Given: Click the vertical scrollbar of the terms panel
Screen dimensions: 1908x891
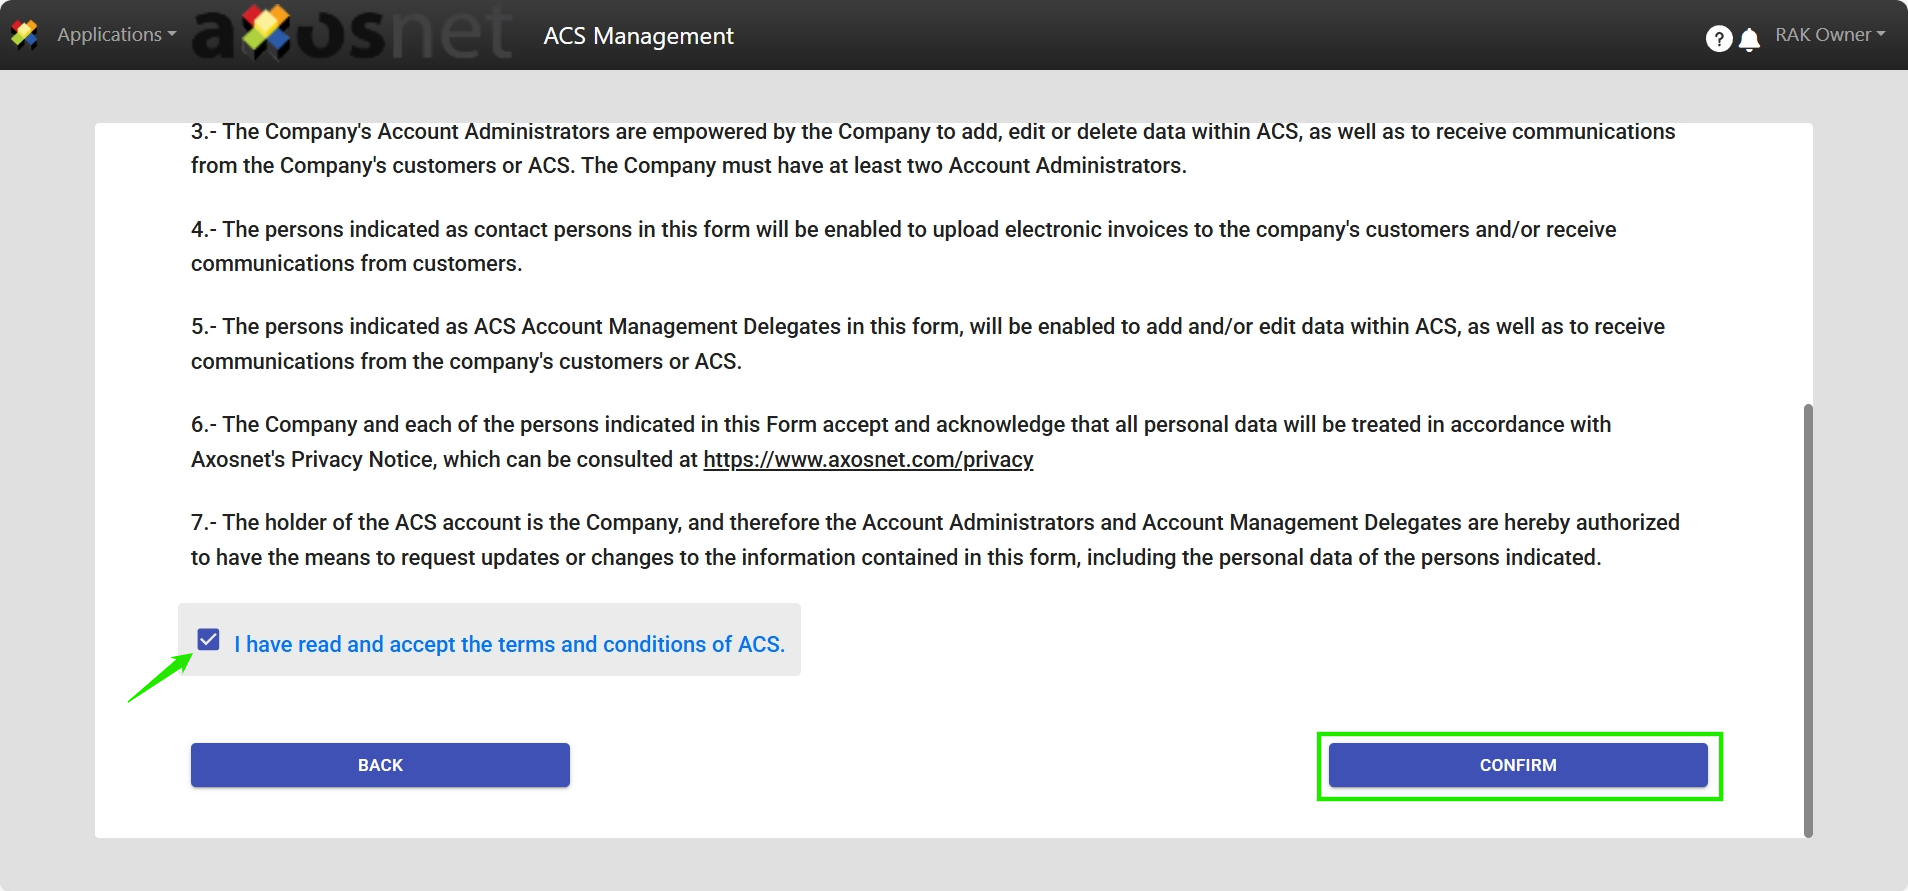Looking at the screenshot, I should (1807, 620).
